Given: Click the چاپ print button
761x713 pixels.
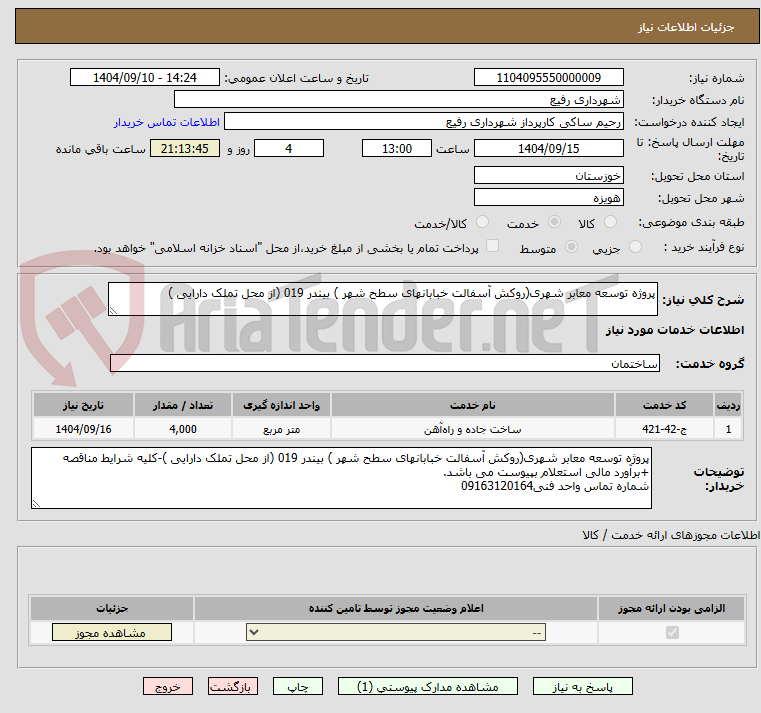Looking at the screenshot, I should 298,686.
